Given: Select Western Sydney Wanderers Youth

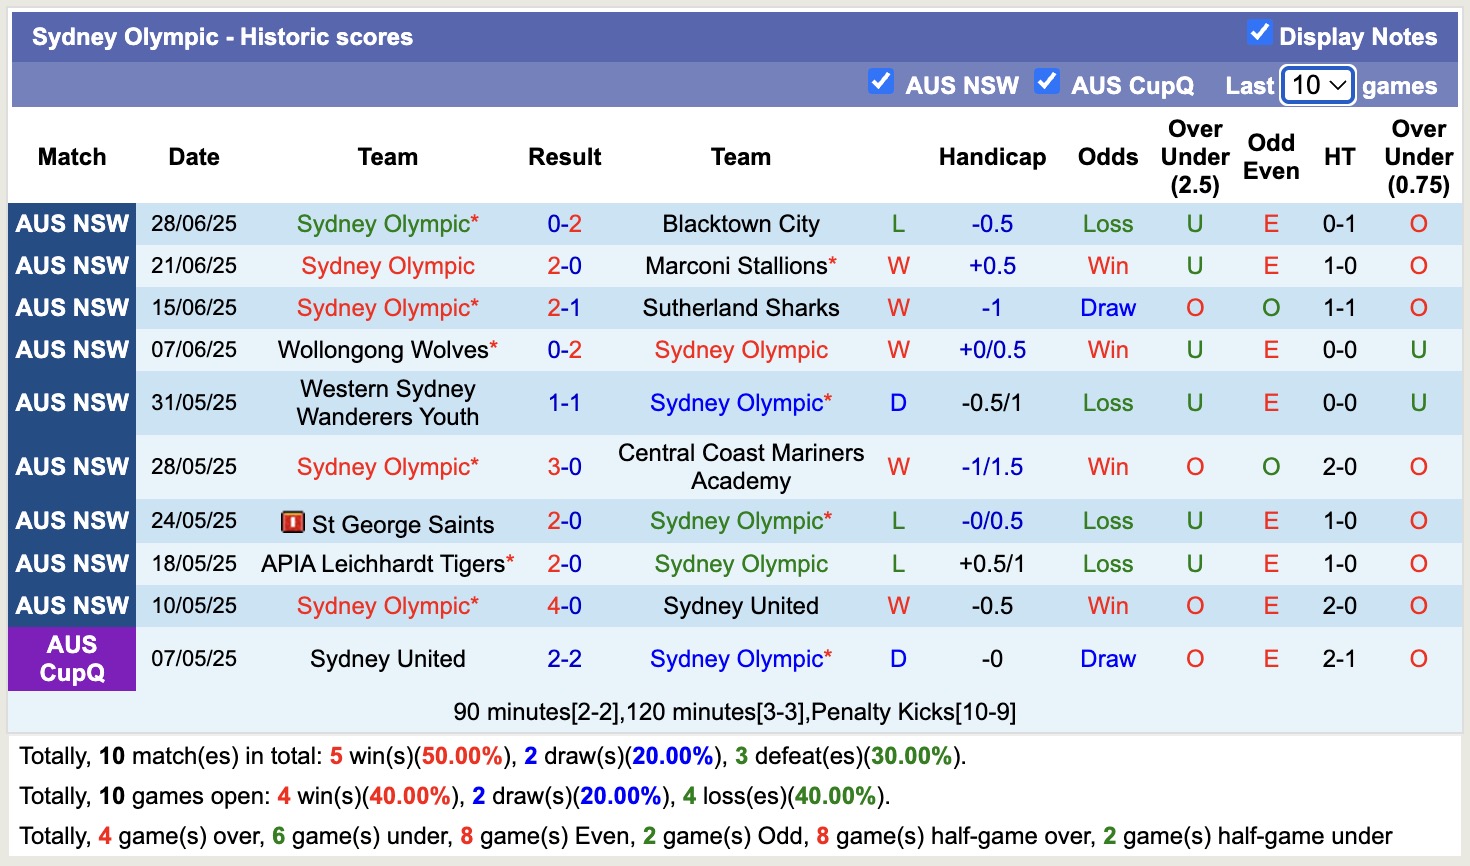Looking at the screenshot, I should pos(388,402).
